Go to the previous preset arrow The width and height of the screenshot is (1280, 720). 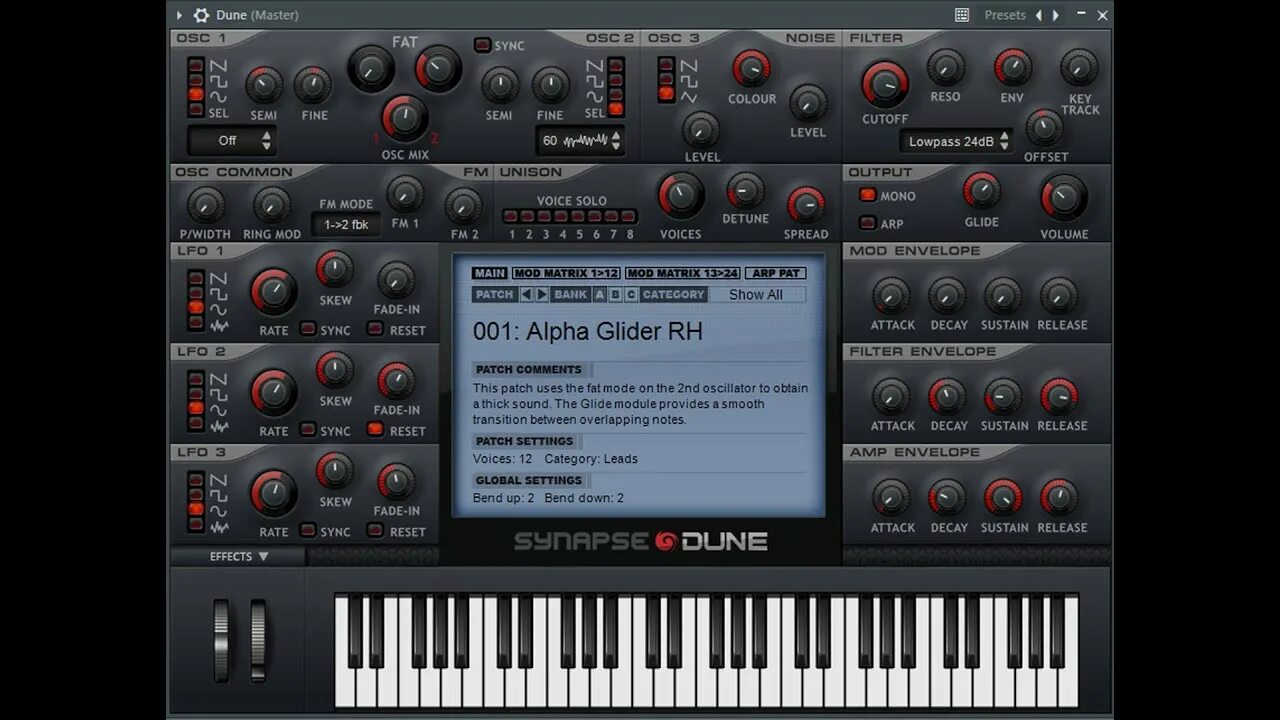[1038, 15]
